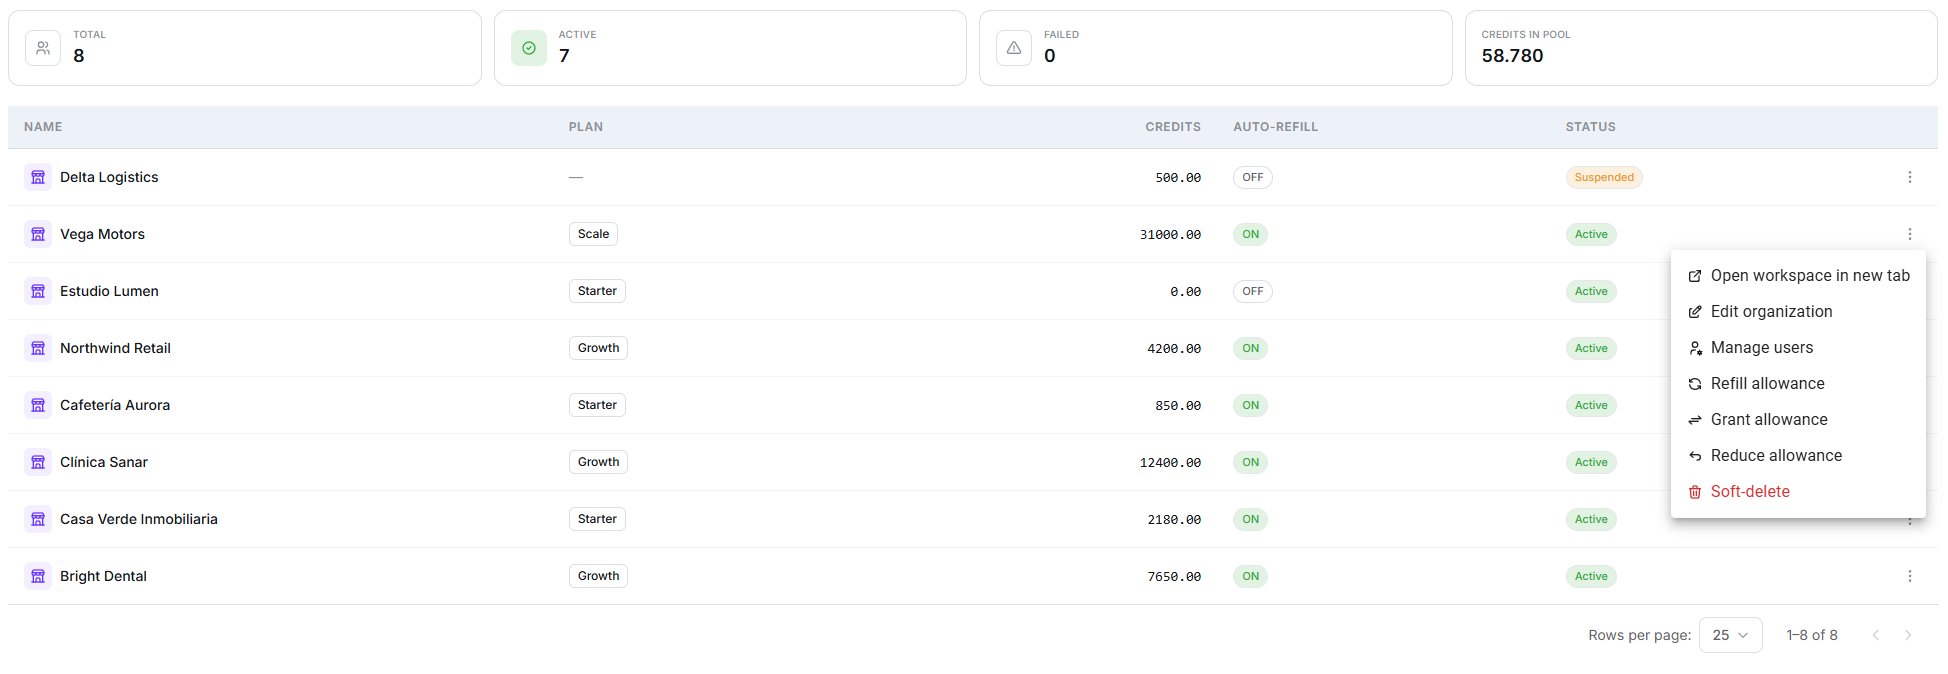Image resolution: width=1948 pixels, height=674 pixels.
Task: Click the Cafetería Aurora organization icon
Action: click(x=38, y=405)
